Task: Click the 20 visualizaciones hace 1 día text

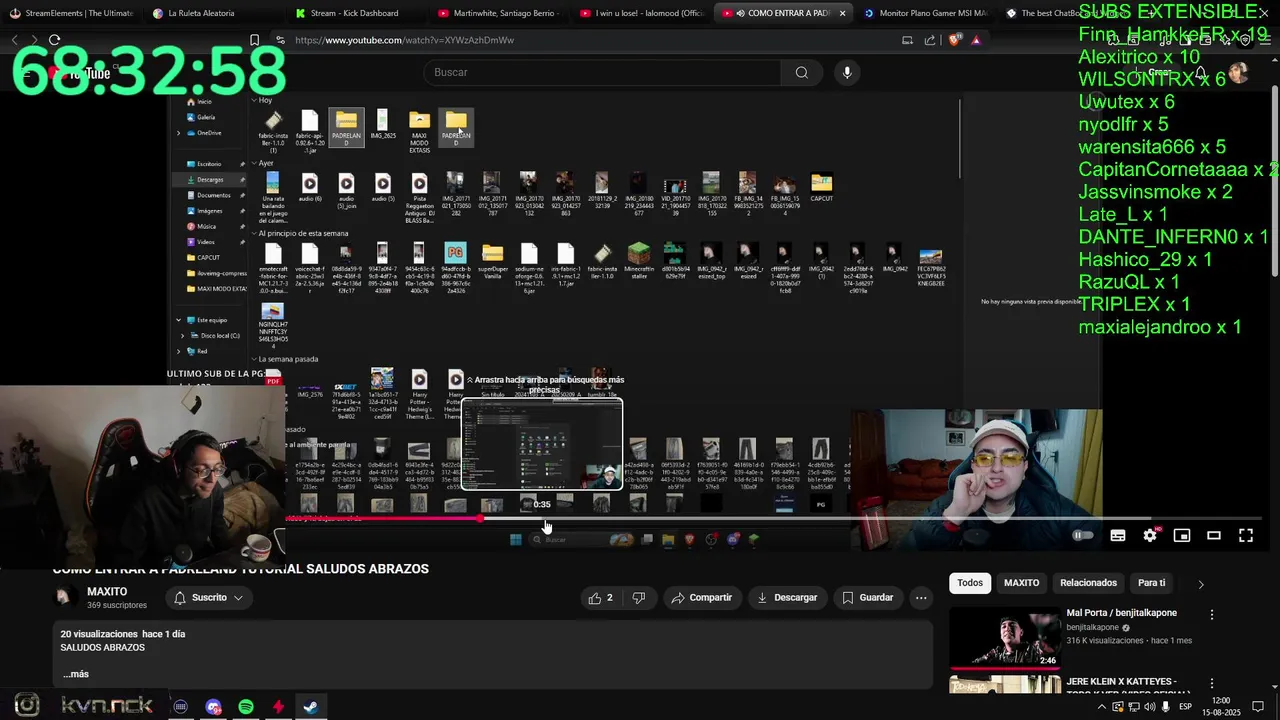Action: point(122,634)
